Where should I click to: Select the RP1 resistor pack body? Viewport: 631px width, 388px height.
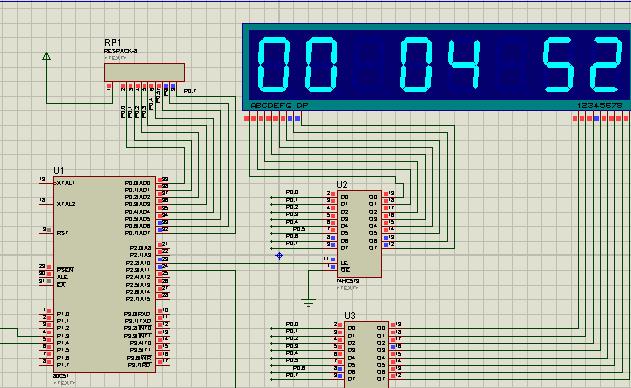(144, 72)
